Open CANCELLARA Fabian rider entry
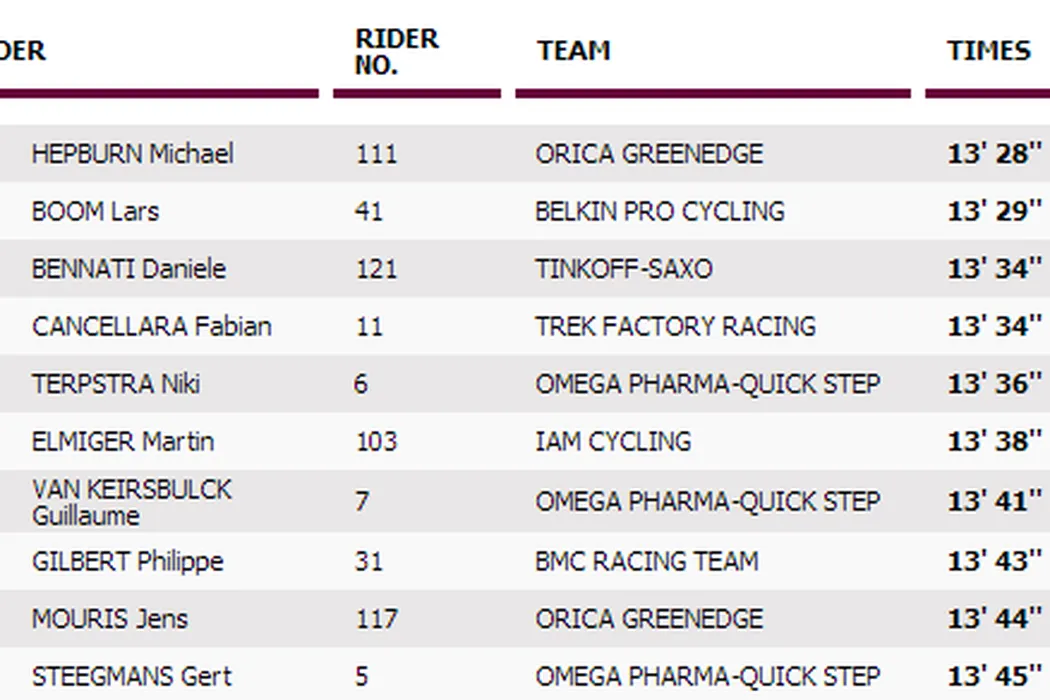 [151, 327]
